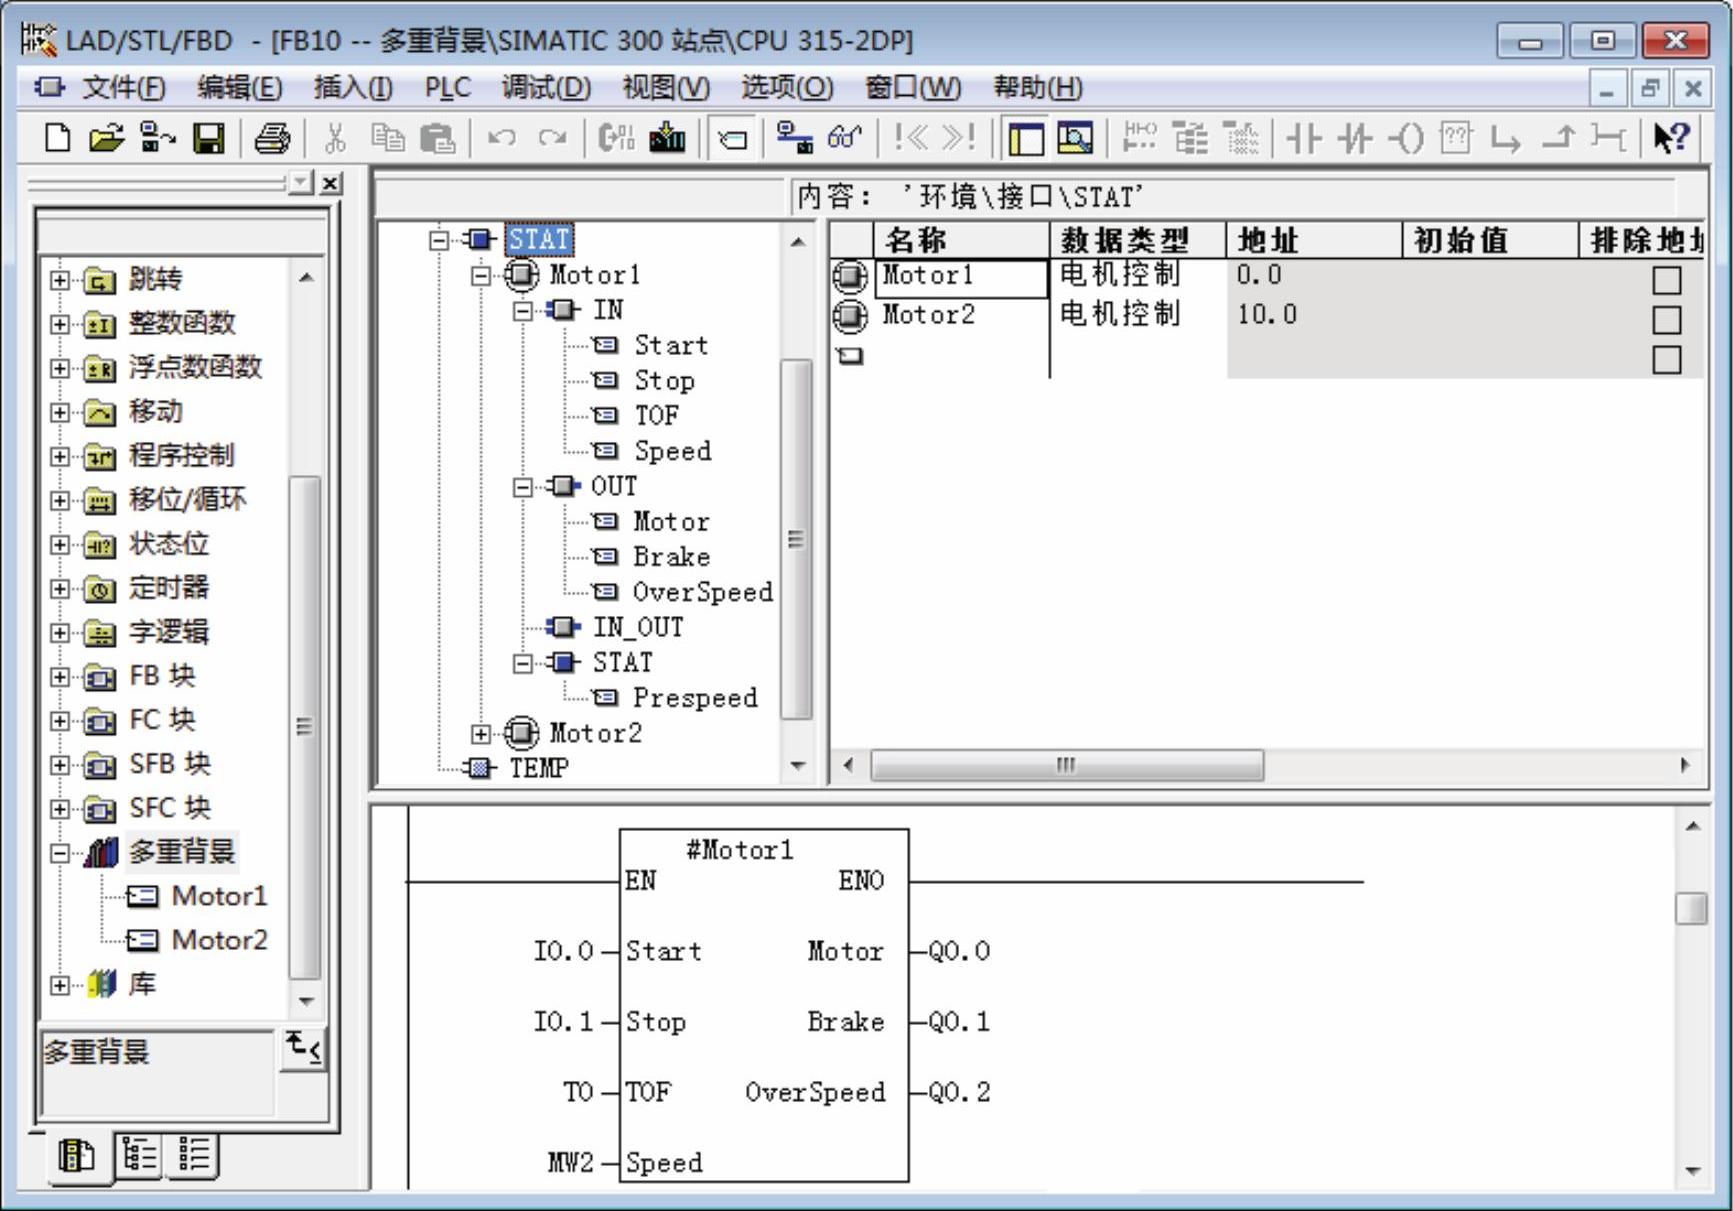Select Motor1 under 多重背景 in the side panel

pyautogui.click(x=219, y=896)
